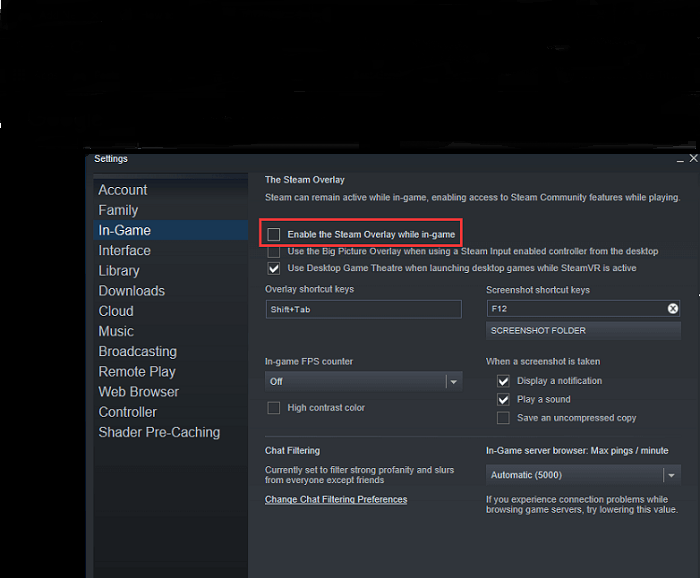Minimize the Settings window
Viewport: 700px width, 578px height.
click(680, 159)
